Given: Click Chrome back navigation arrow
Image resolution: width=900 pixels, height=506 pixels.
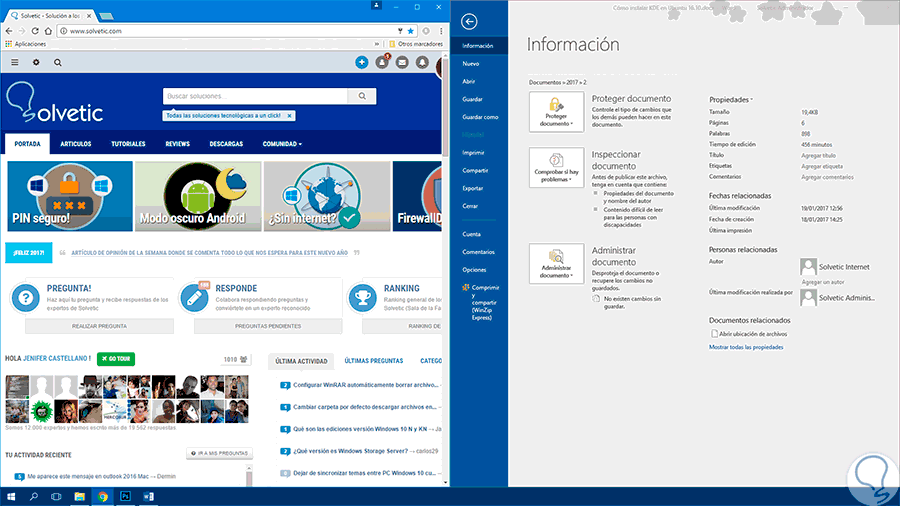Looking at the screenshot, I should pos(9,31).
